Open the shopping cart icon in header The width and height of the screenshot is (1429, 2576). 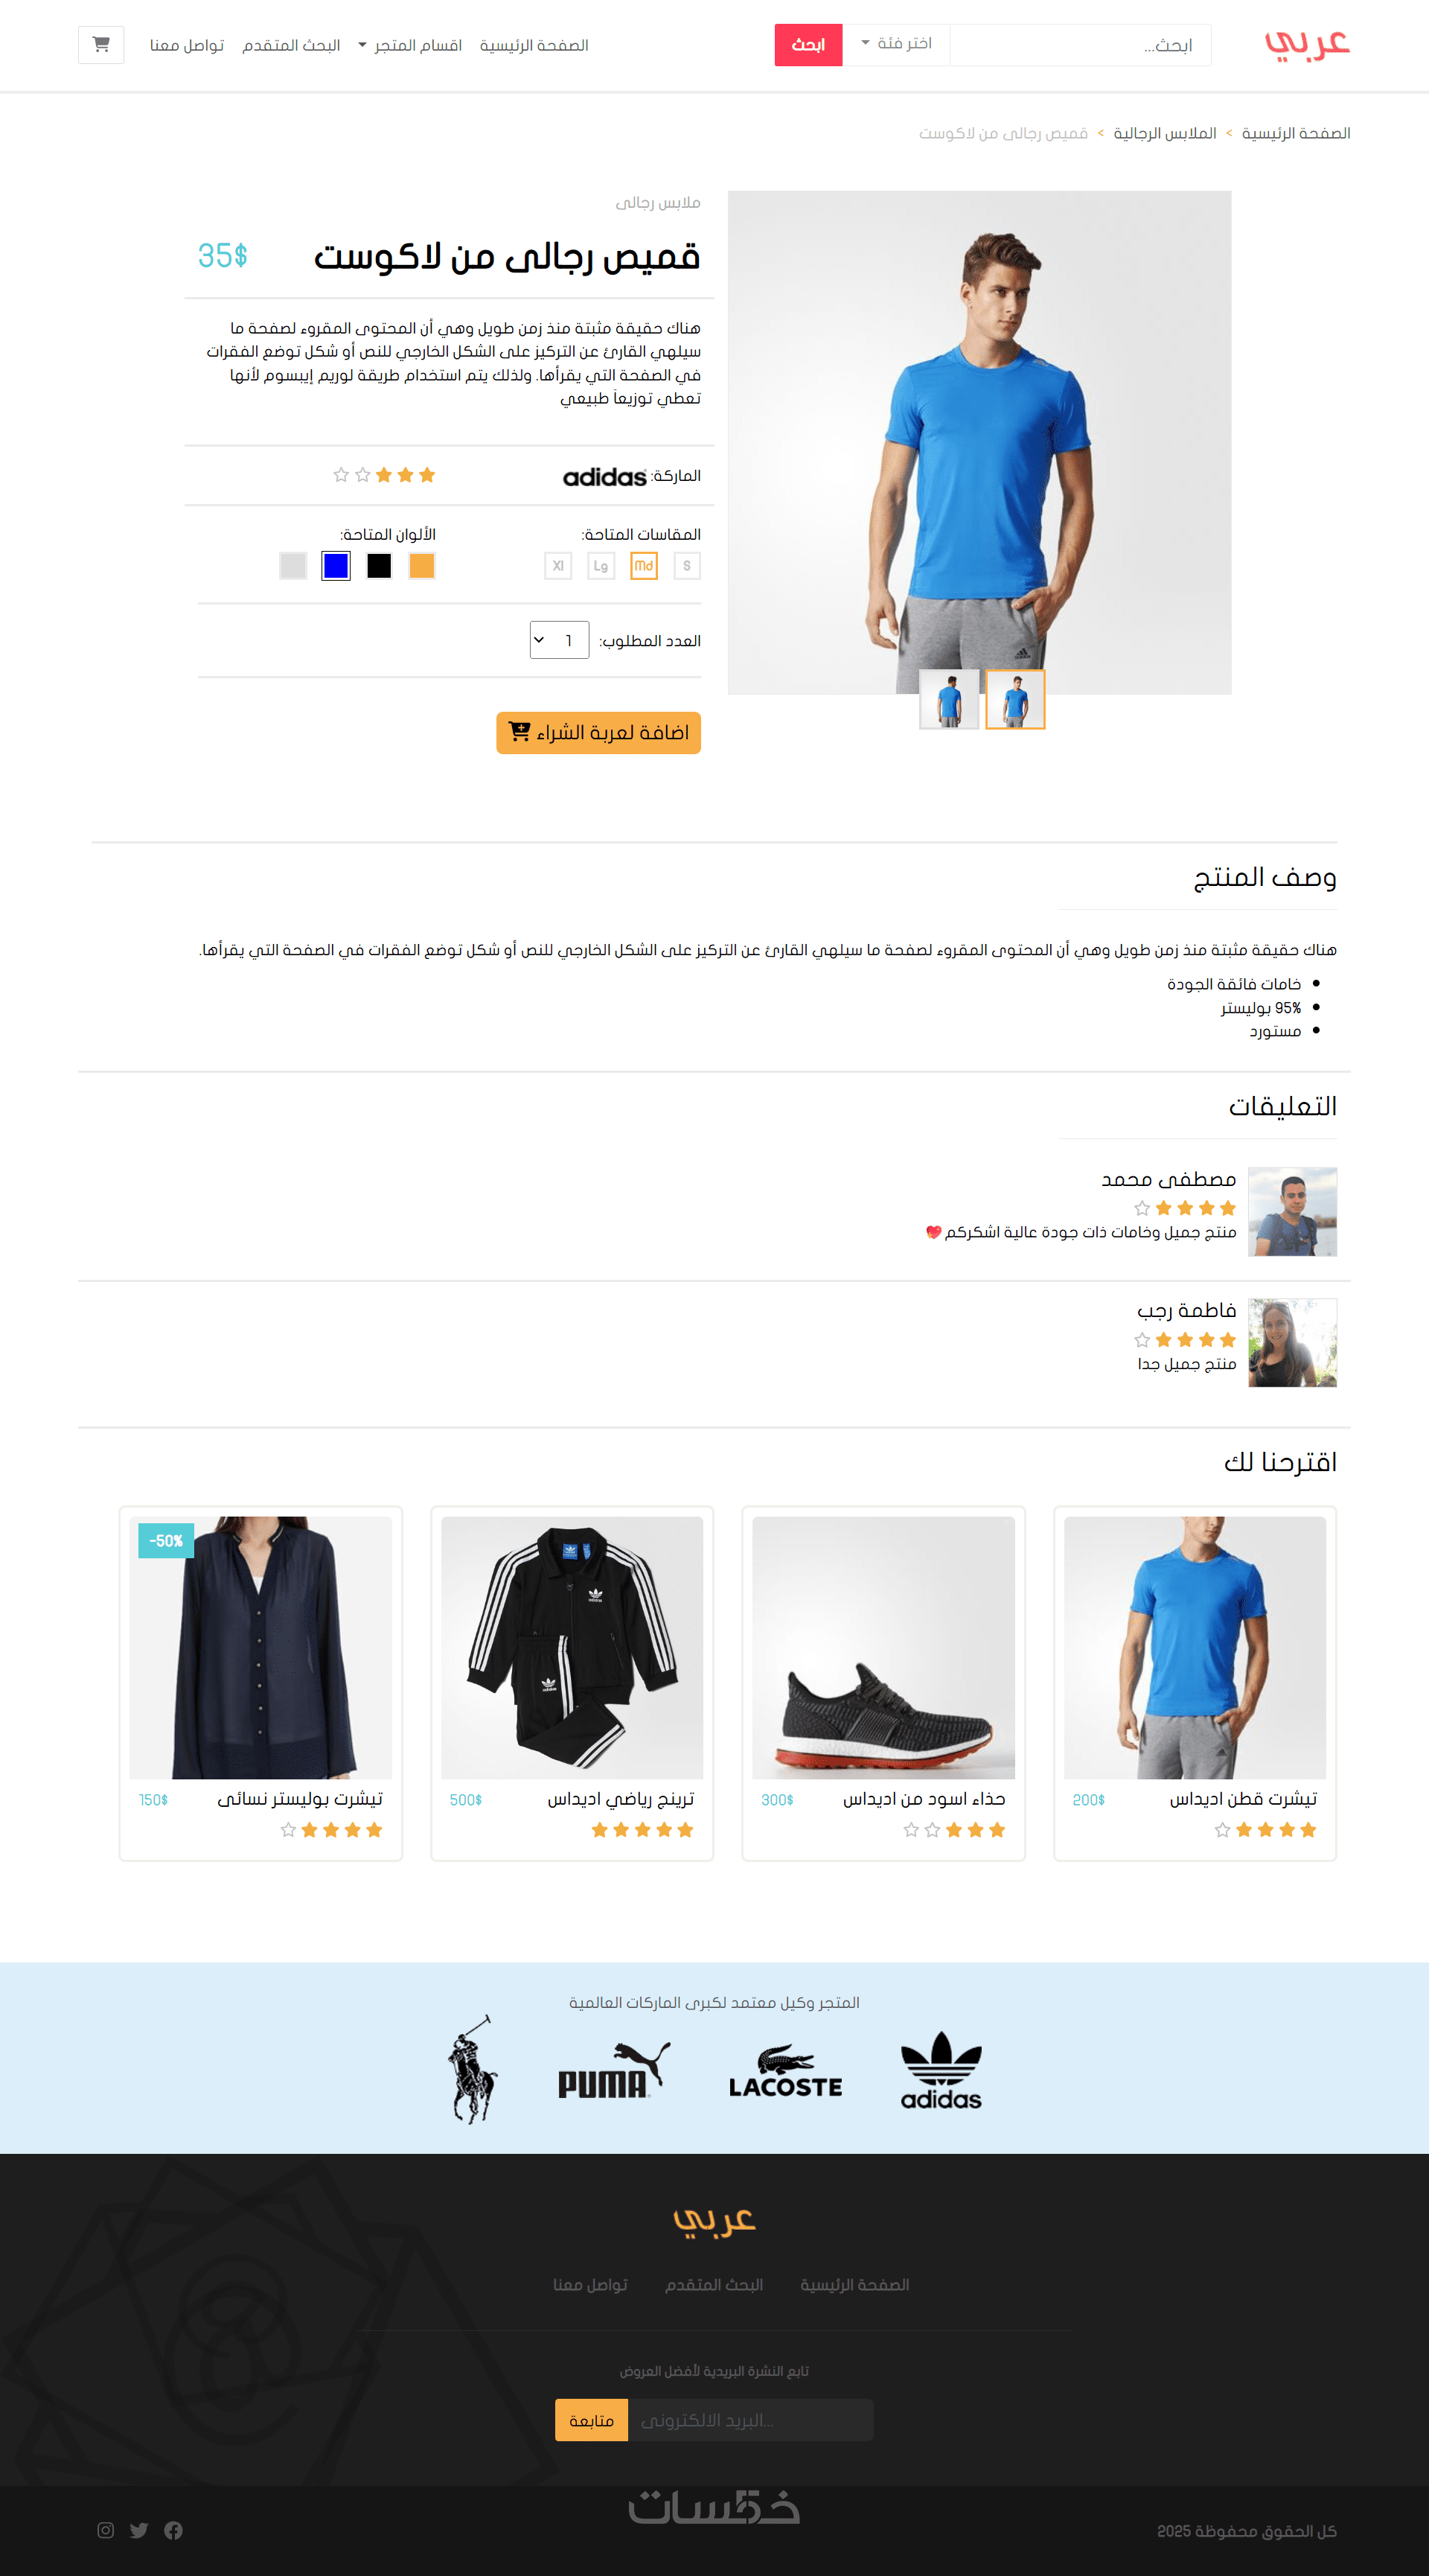click(101, 45)
